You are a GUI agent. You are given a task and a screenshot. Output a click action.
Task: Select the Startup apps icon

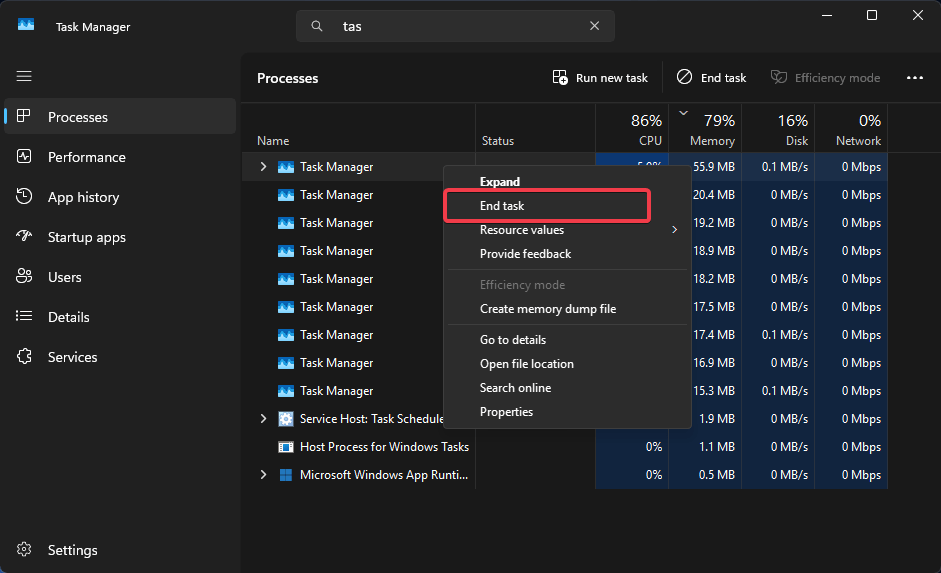(25, 237)
